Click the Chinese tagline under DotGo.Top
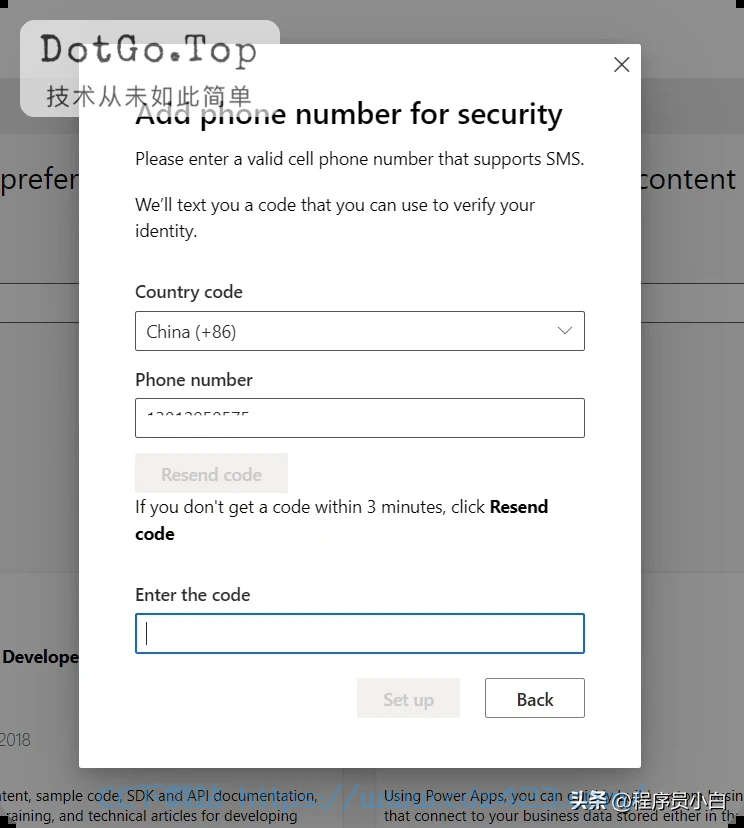 point(148,97)
